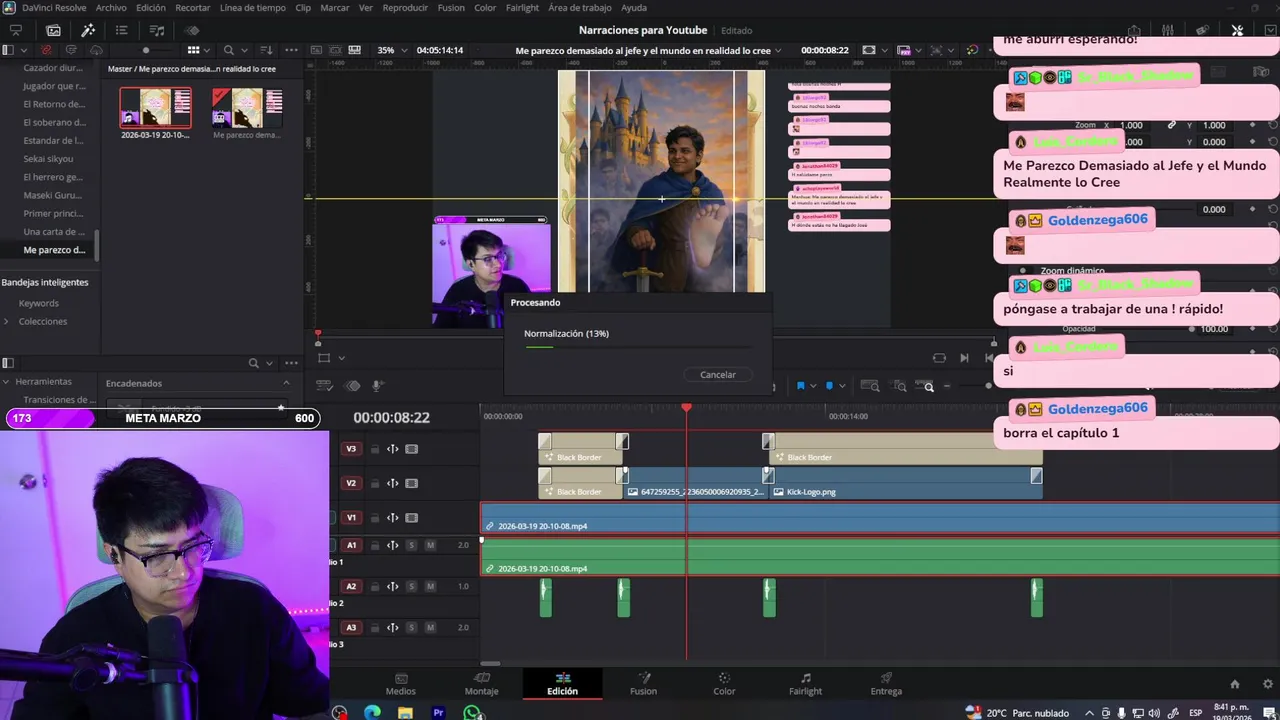Open media pool three-dots options menu

pos(291,50)
